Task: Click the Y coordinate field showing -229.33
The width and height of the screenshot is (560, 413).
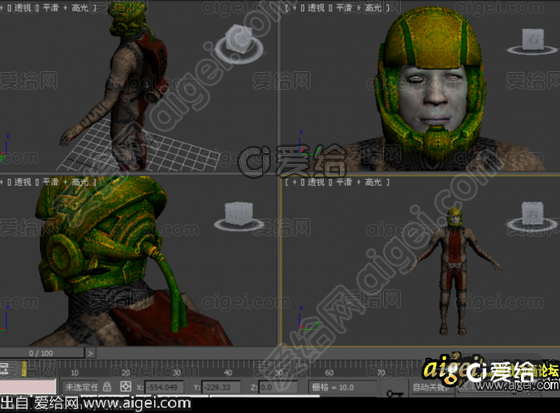Action: coord(221,387)
